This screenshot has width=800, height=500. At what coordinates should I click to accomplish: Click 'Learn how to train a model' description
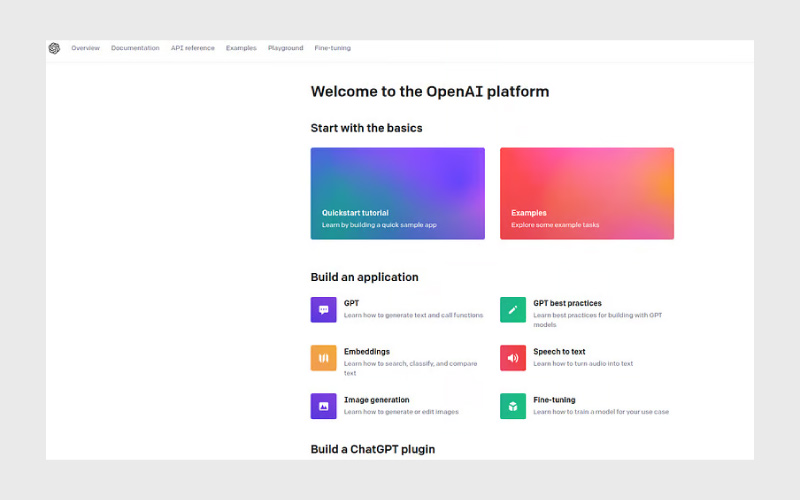click(x=601, y=412)
